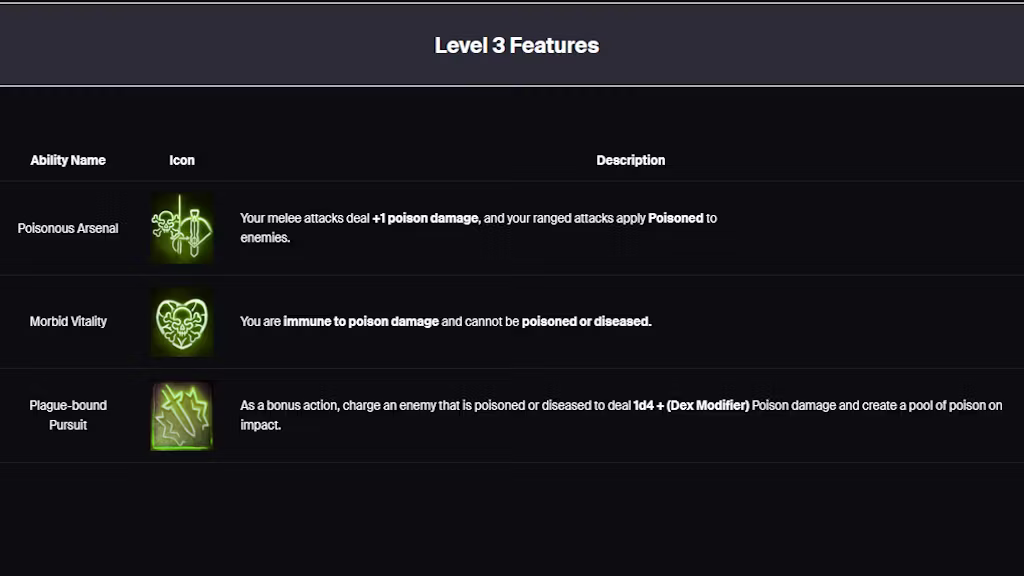Click the bold '+1 poison damage' text
This screenshot has width=1024, height=576.
(x=426, y=218)
